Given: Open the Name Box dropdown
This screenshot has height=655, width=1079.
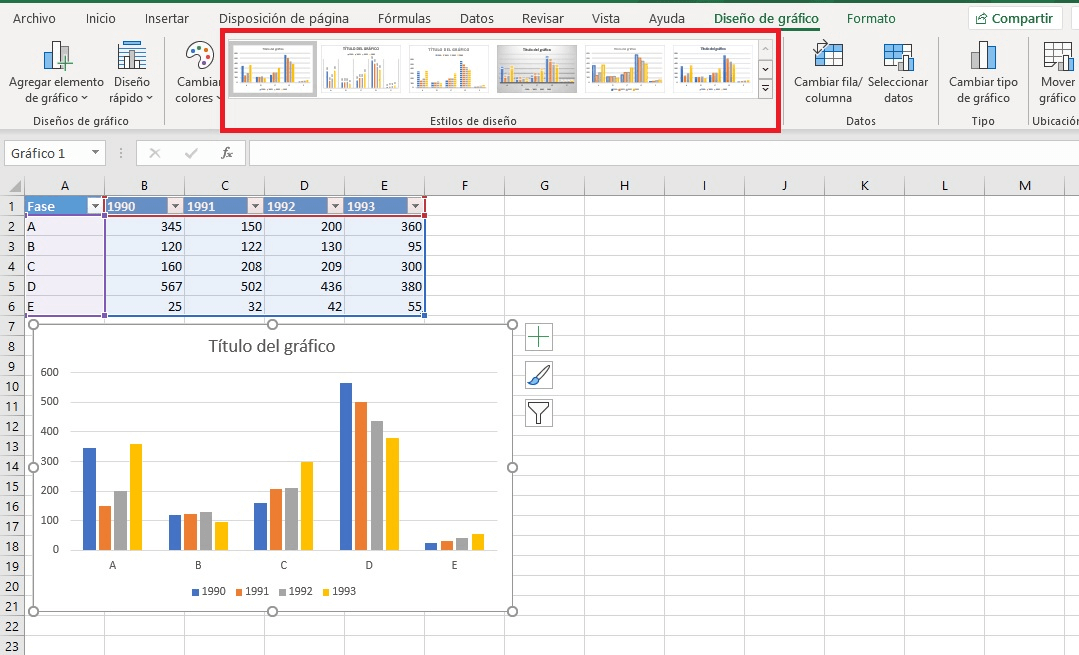Looking at the screenshot, I should tap(95, 153).
